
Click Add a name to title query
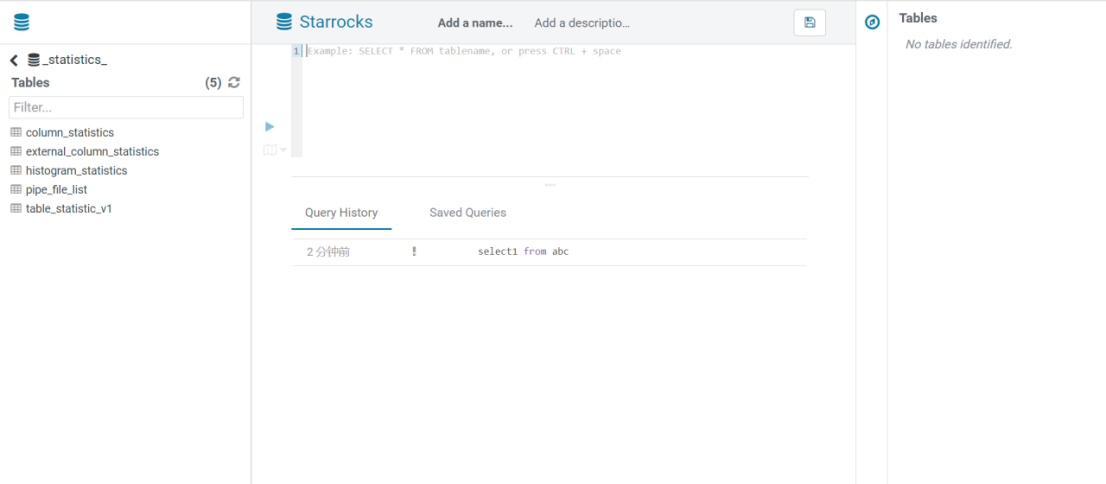475,23
